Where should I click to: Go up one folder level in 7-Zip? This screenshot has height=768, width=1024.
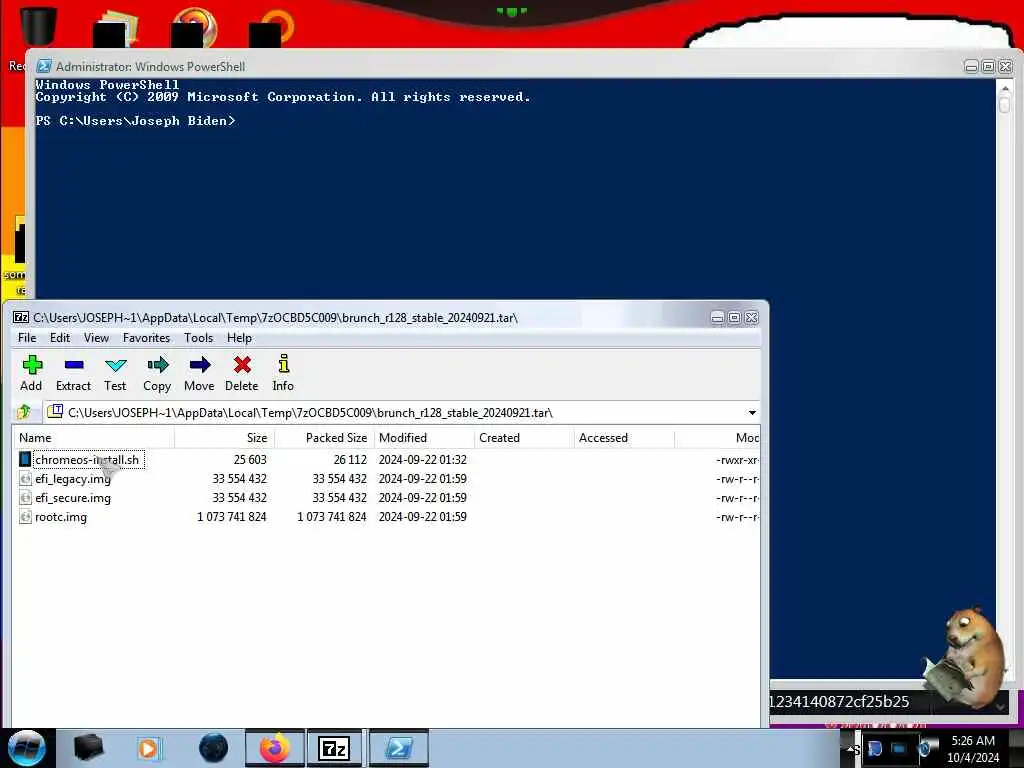click(25, 412)
